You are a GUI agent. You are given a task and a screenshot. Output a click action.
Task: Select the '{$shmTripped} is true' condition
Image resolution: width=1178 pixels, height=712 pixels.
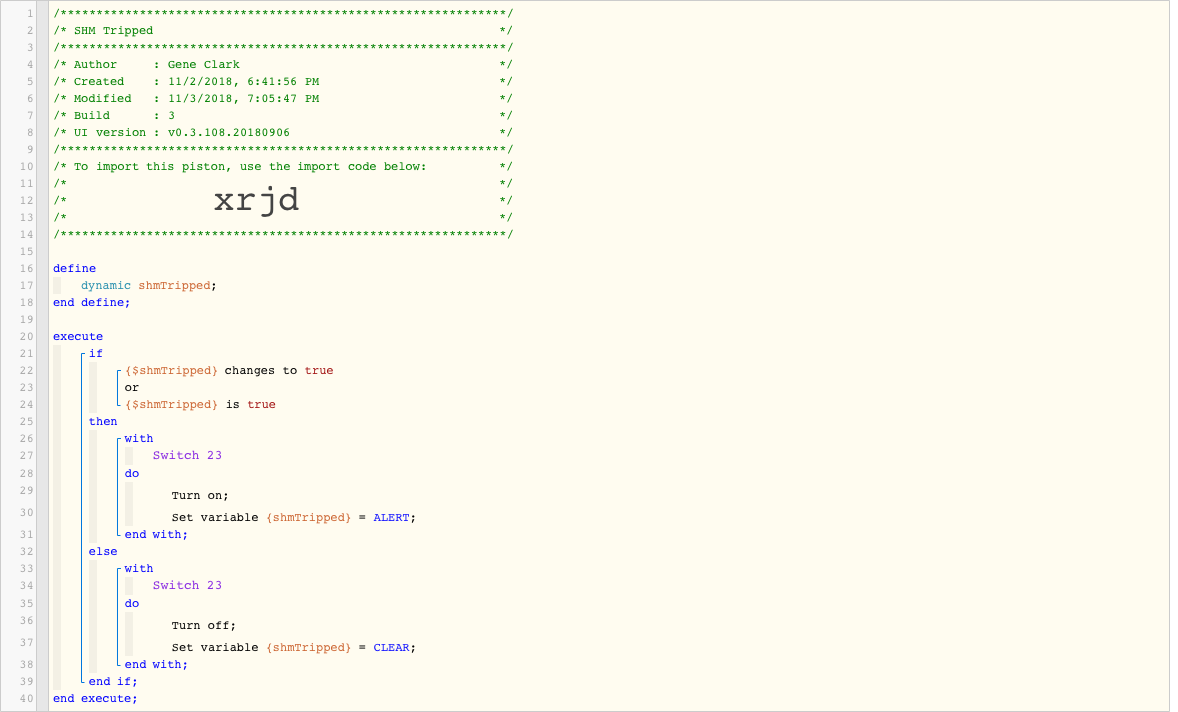point(201,404)
